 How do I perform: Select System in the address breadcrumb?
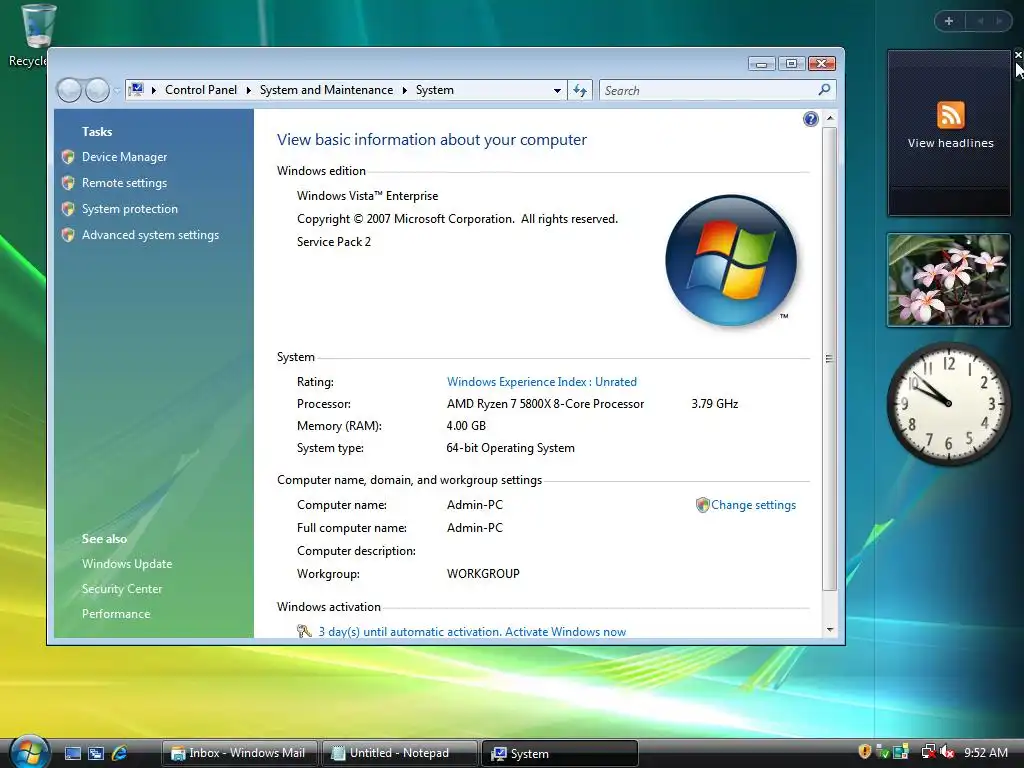click(x=434, y=90)
